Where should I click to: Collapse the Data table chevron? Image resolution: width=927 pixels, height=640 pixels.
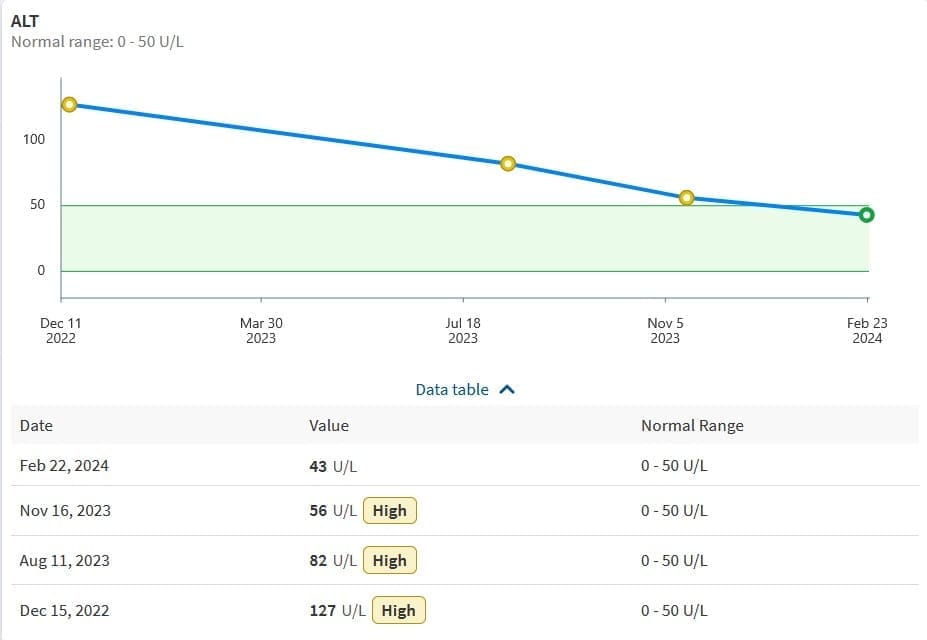point(506,390)
